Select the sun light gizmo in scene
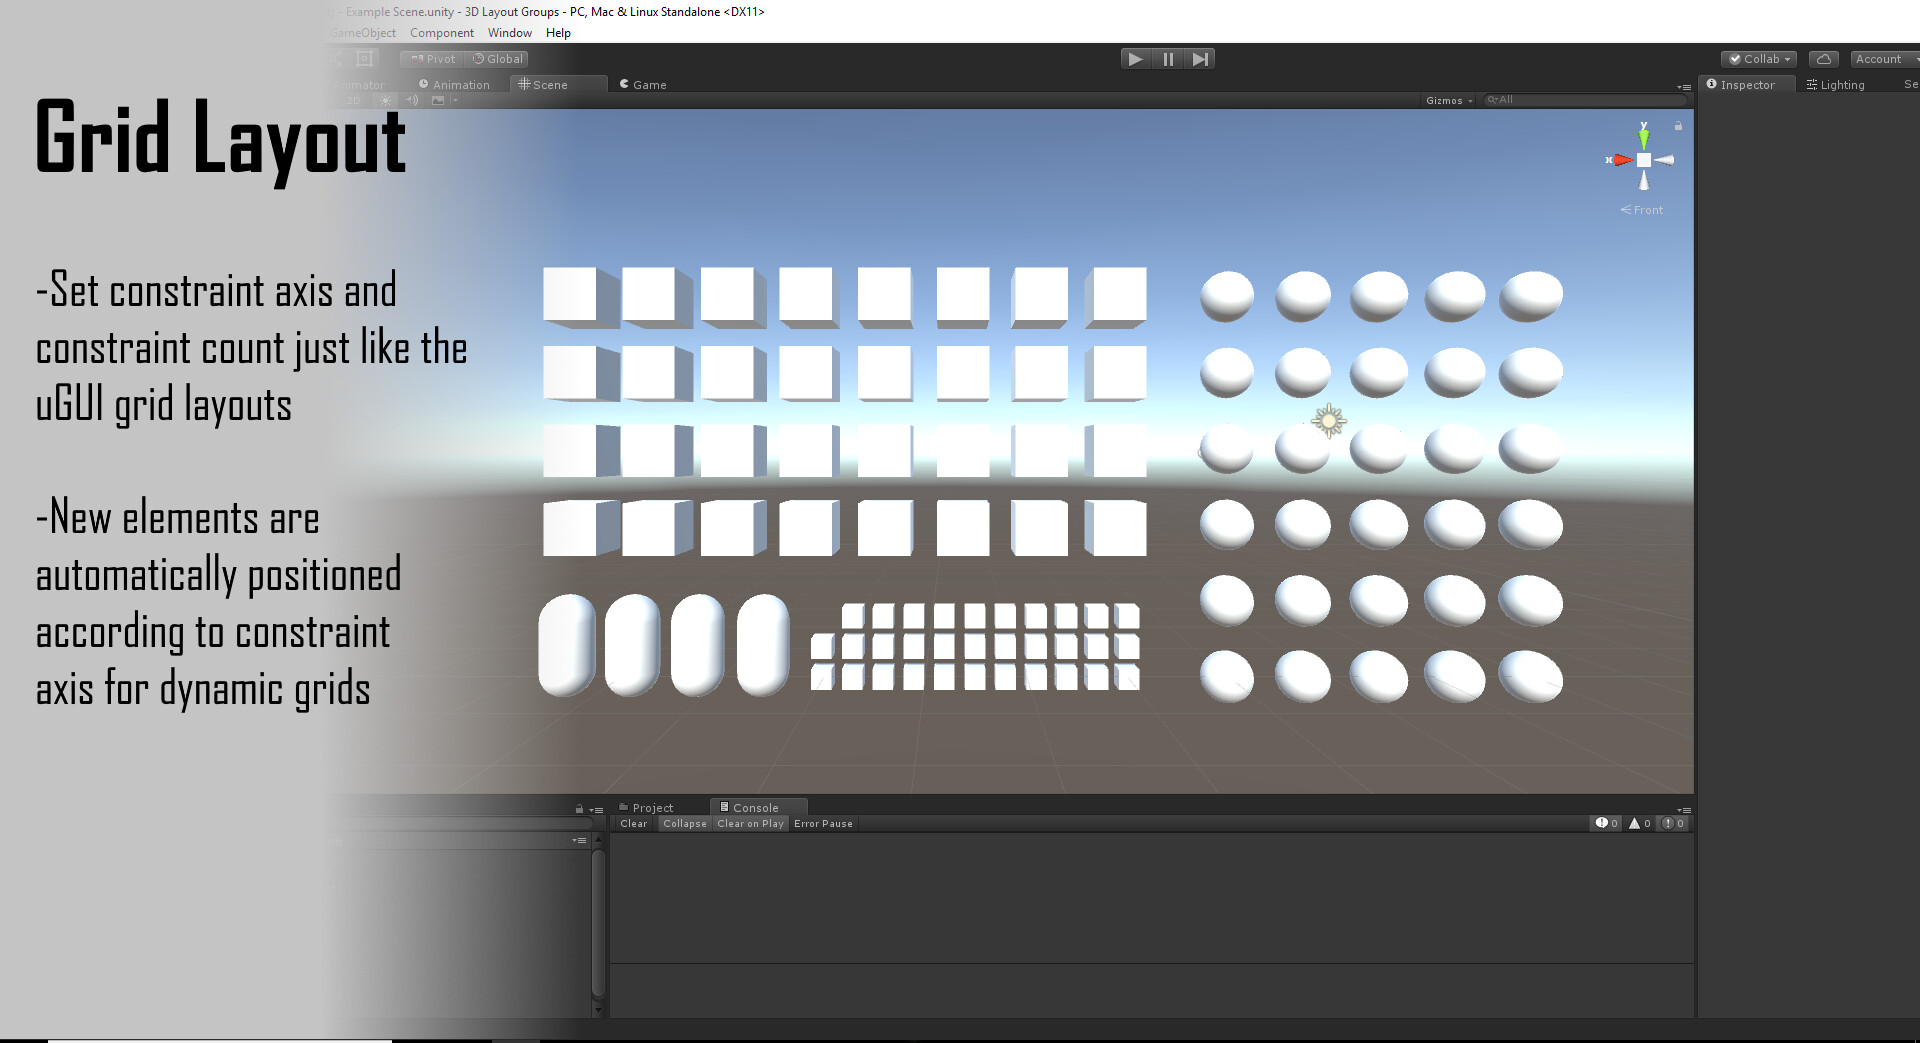 (x=1328, y=421)
